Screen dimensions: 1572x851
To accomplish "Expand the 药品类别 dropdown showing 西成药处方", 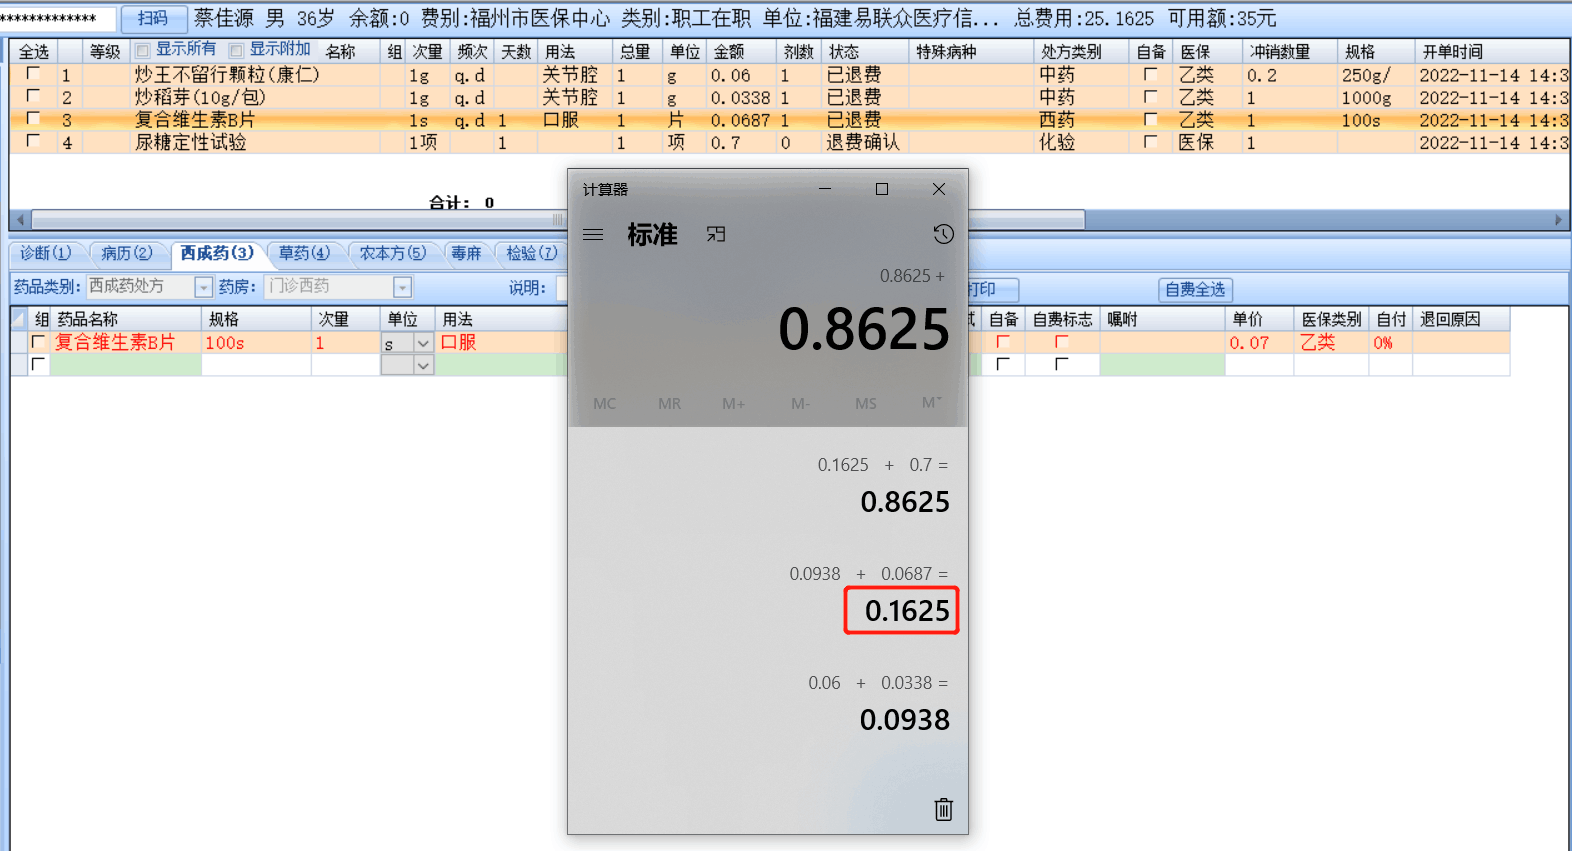I will click(x=204, y=287).
